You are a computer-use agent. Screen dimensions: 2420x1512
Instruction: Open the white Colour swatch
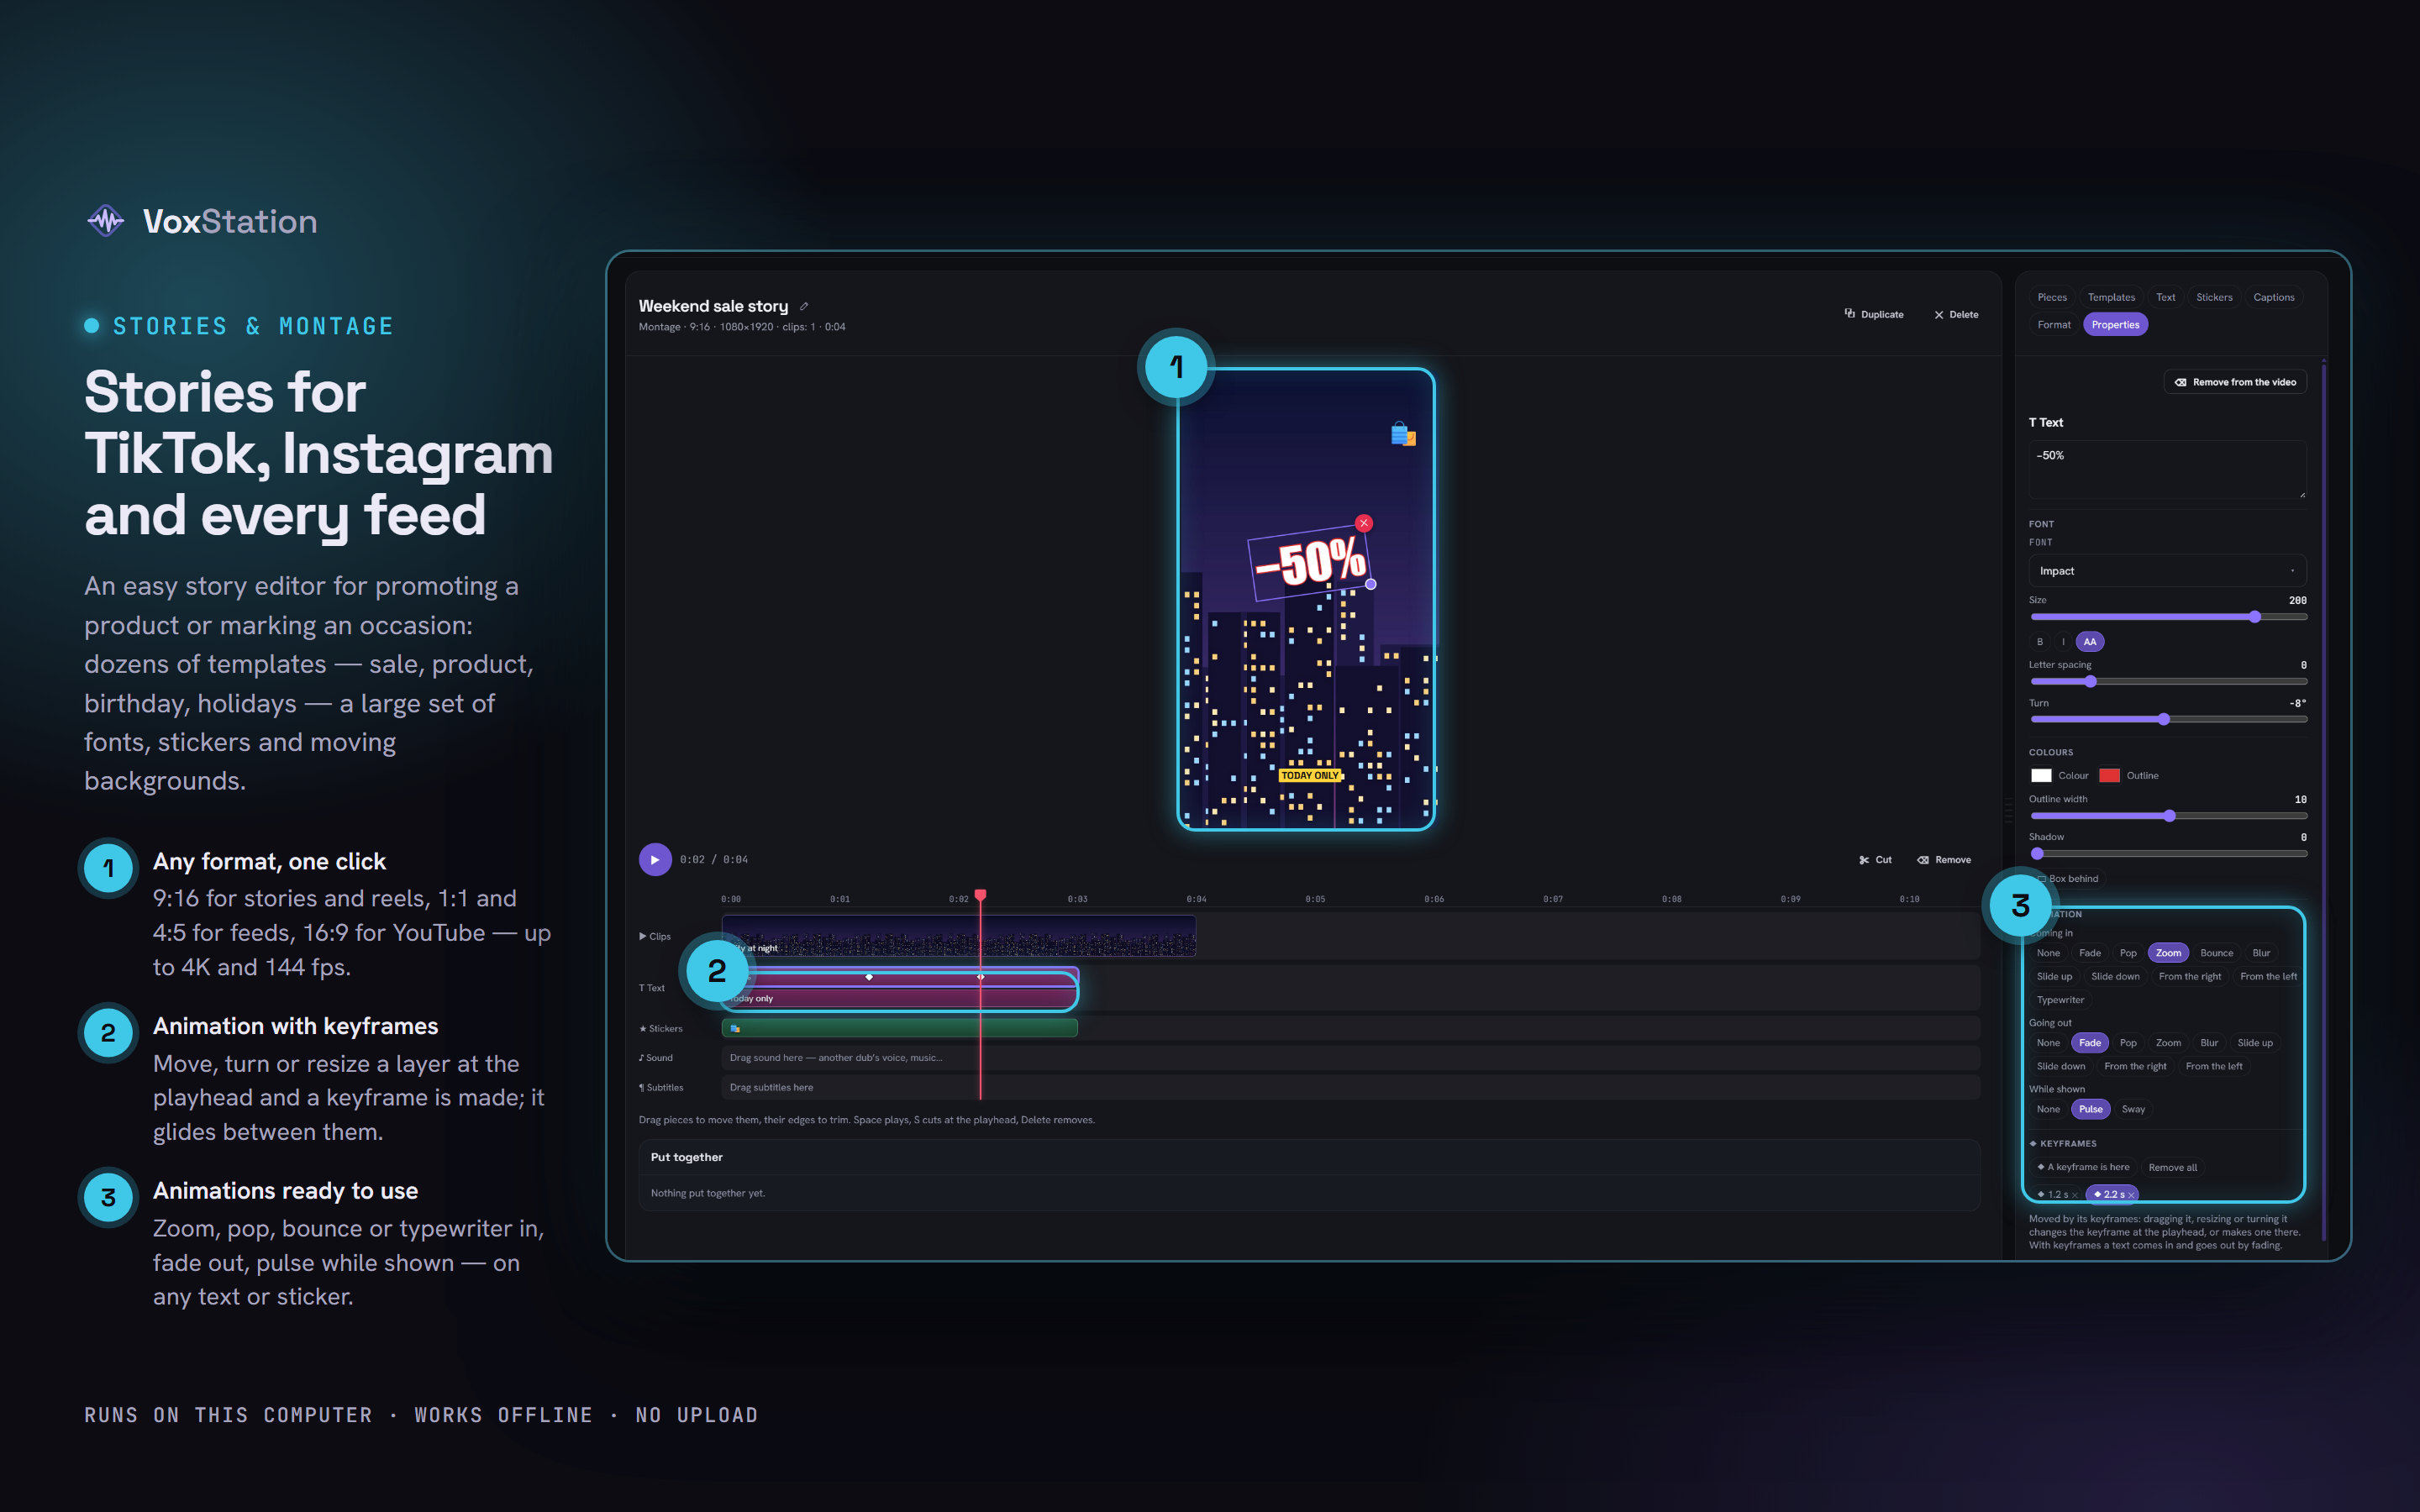click(2041, 775)
